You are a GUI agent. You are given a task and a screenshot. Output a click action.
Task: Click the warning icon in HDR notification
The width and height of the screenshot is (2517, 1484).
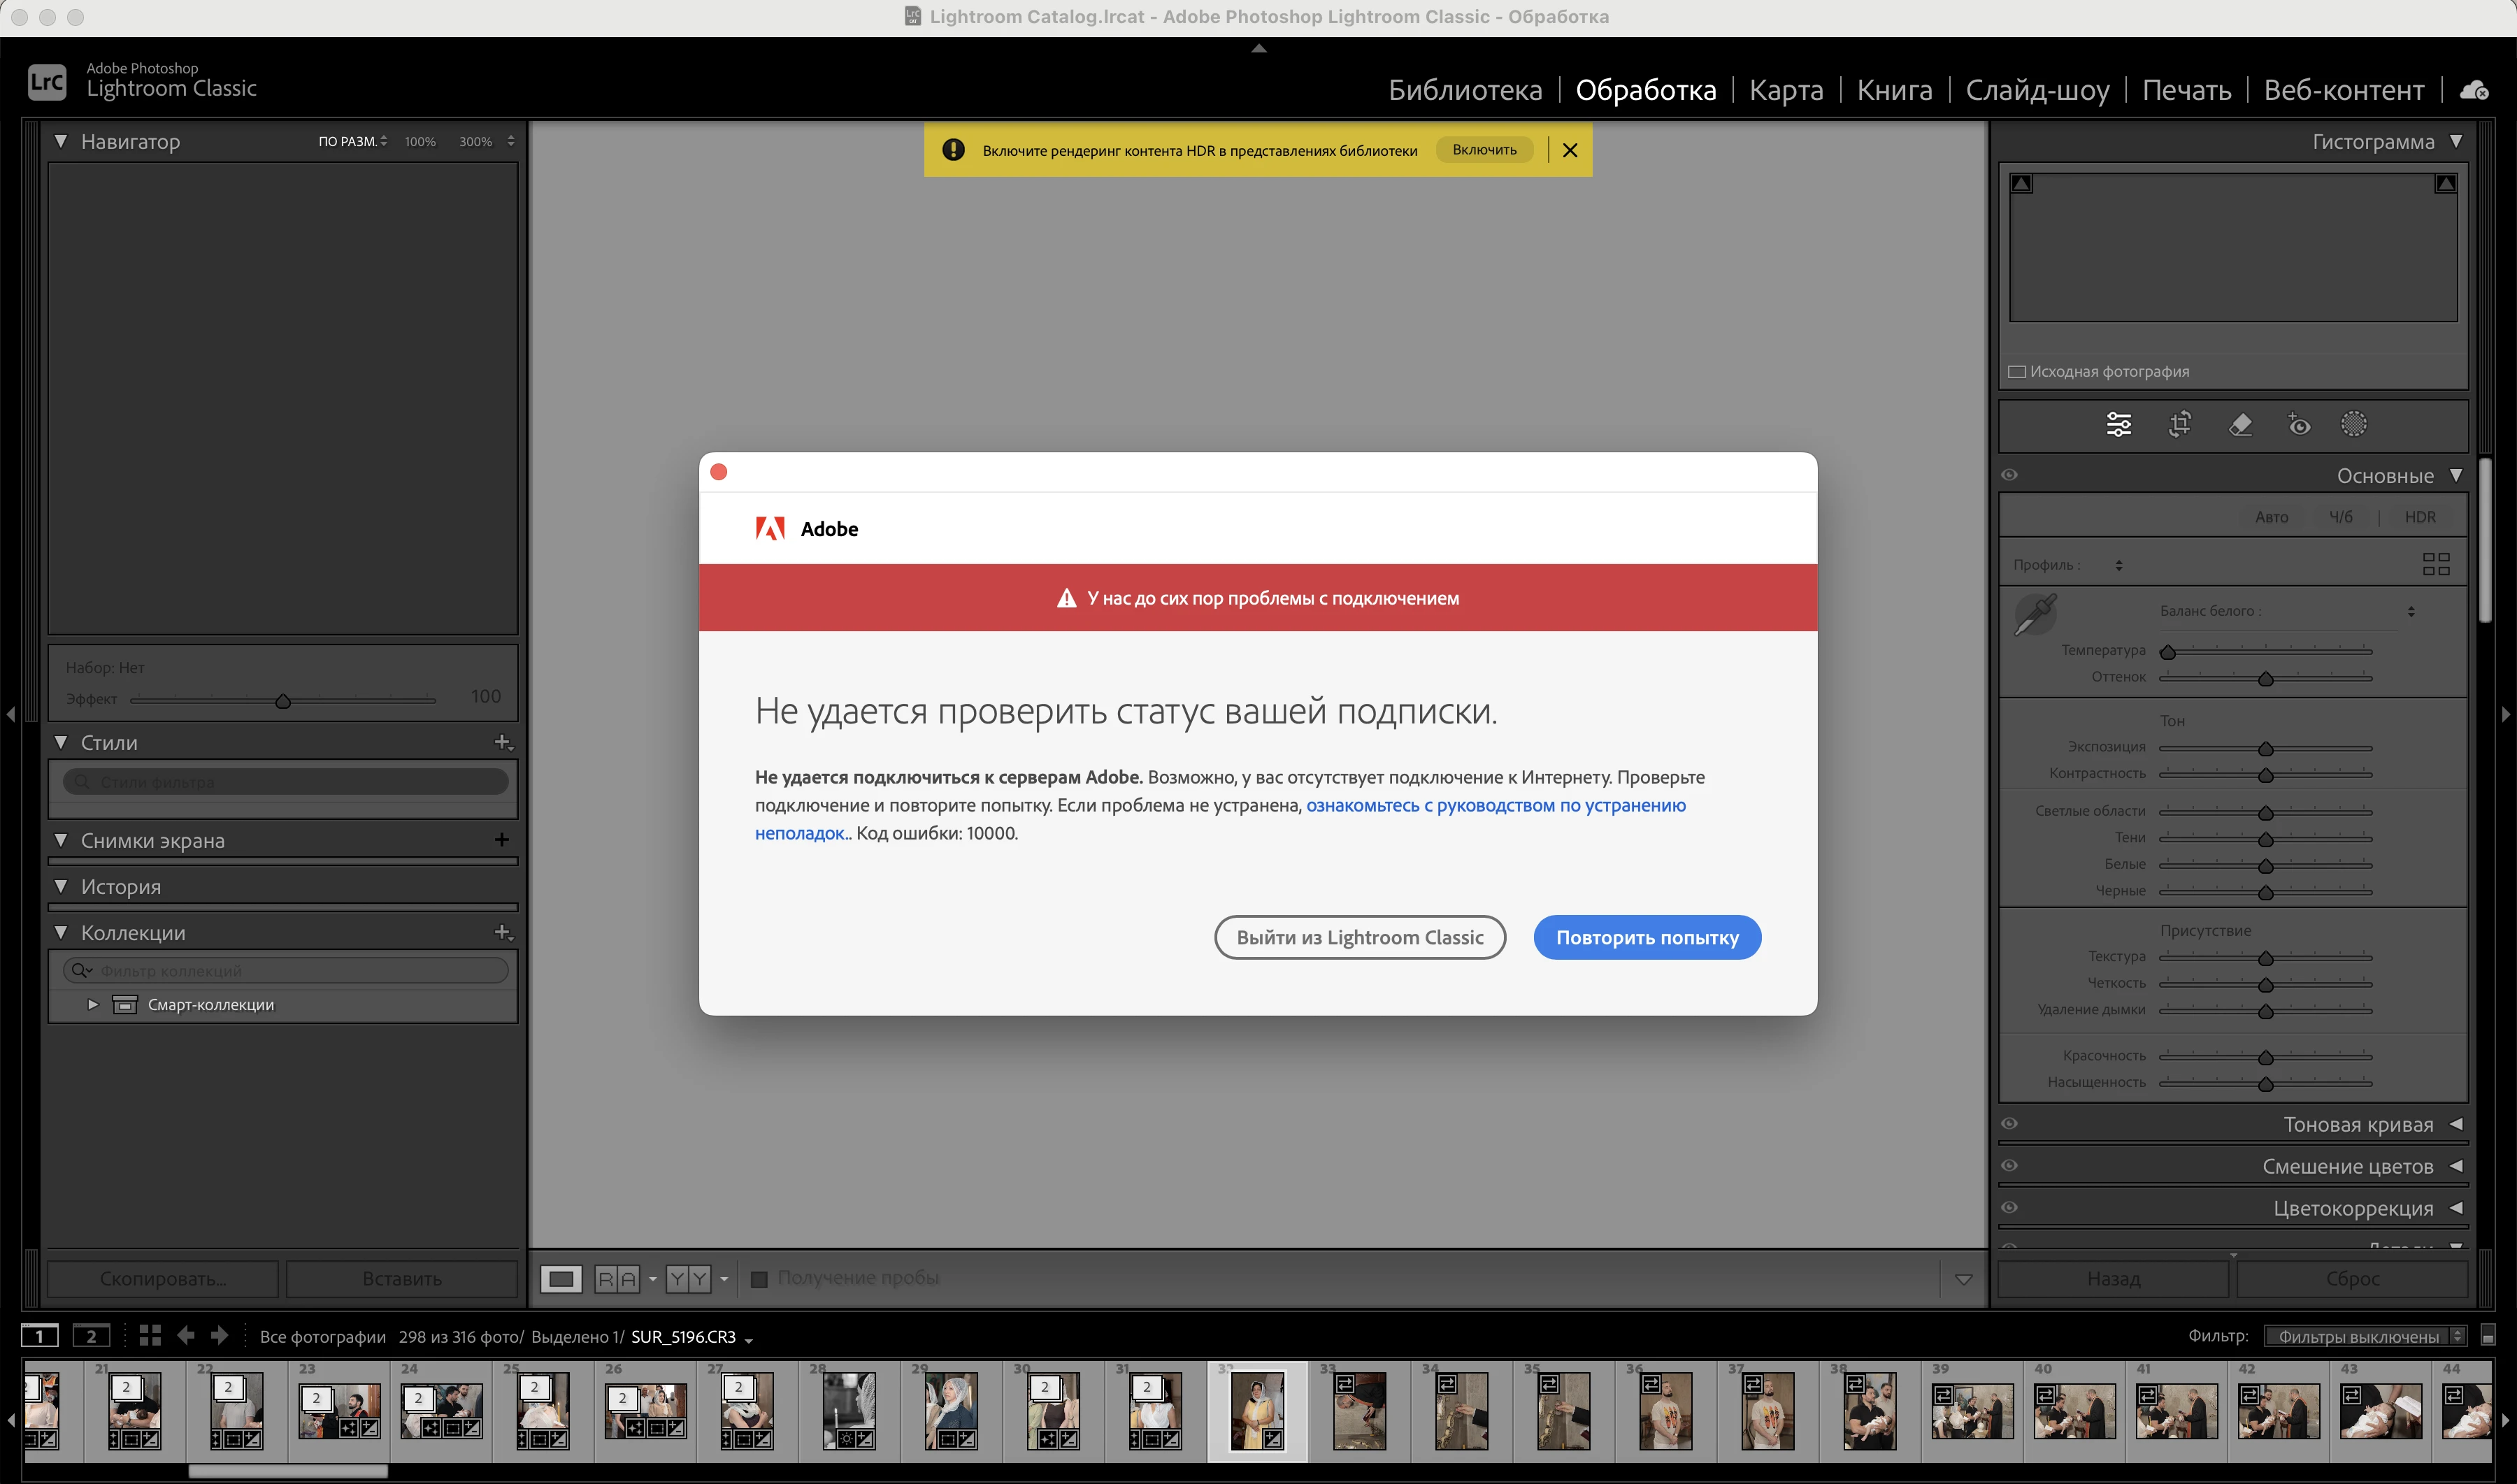click(x=953, y=150)
